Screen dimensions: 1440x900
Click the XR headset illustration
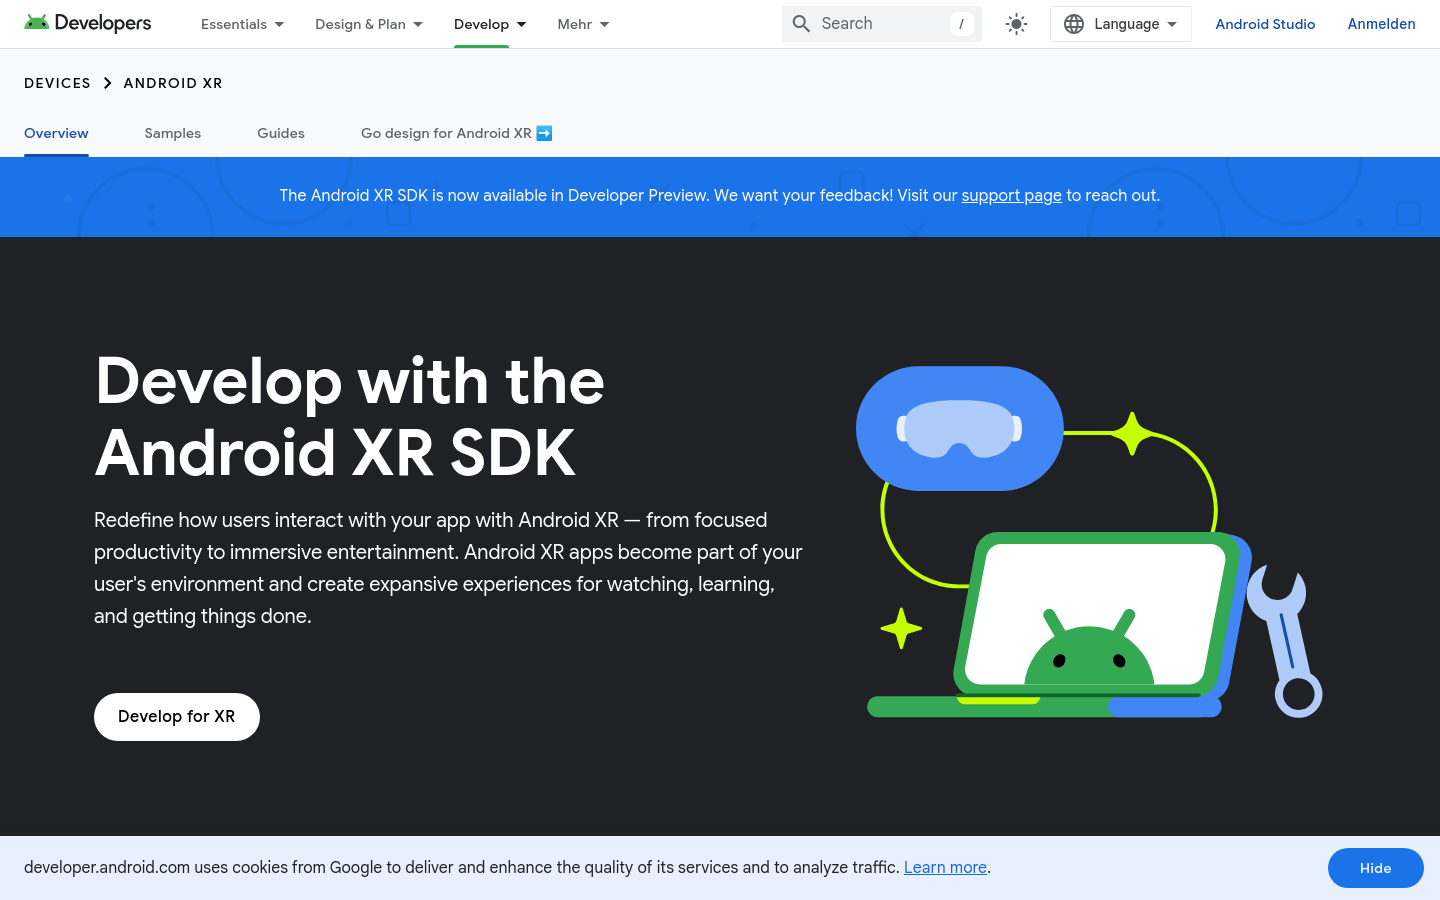tap(960, 428)
